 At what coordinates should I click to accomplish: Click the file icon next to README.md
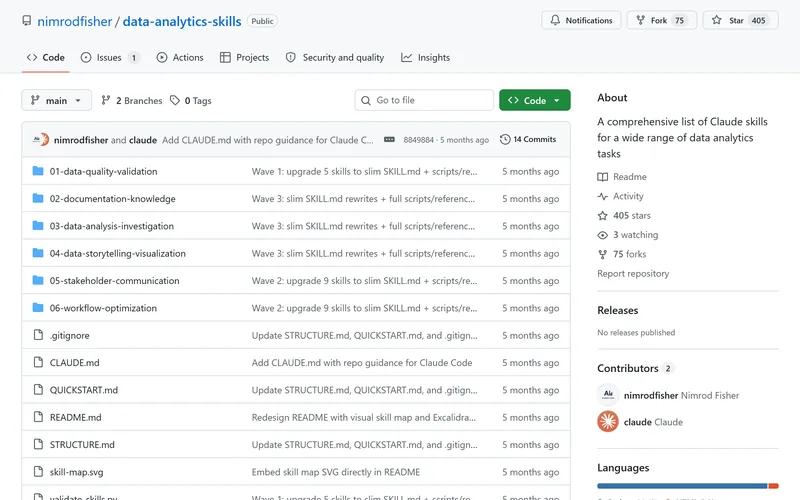tap(38, 417)
